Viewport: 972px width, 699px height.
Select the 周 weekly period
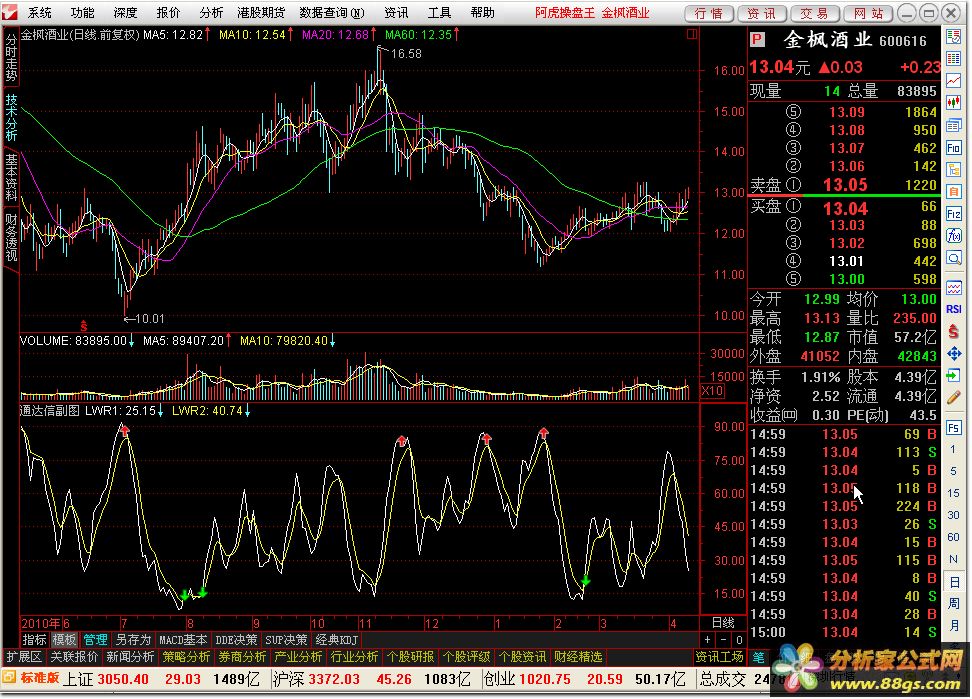953,604
